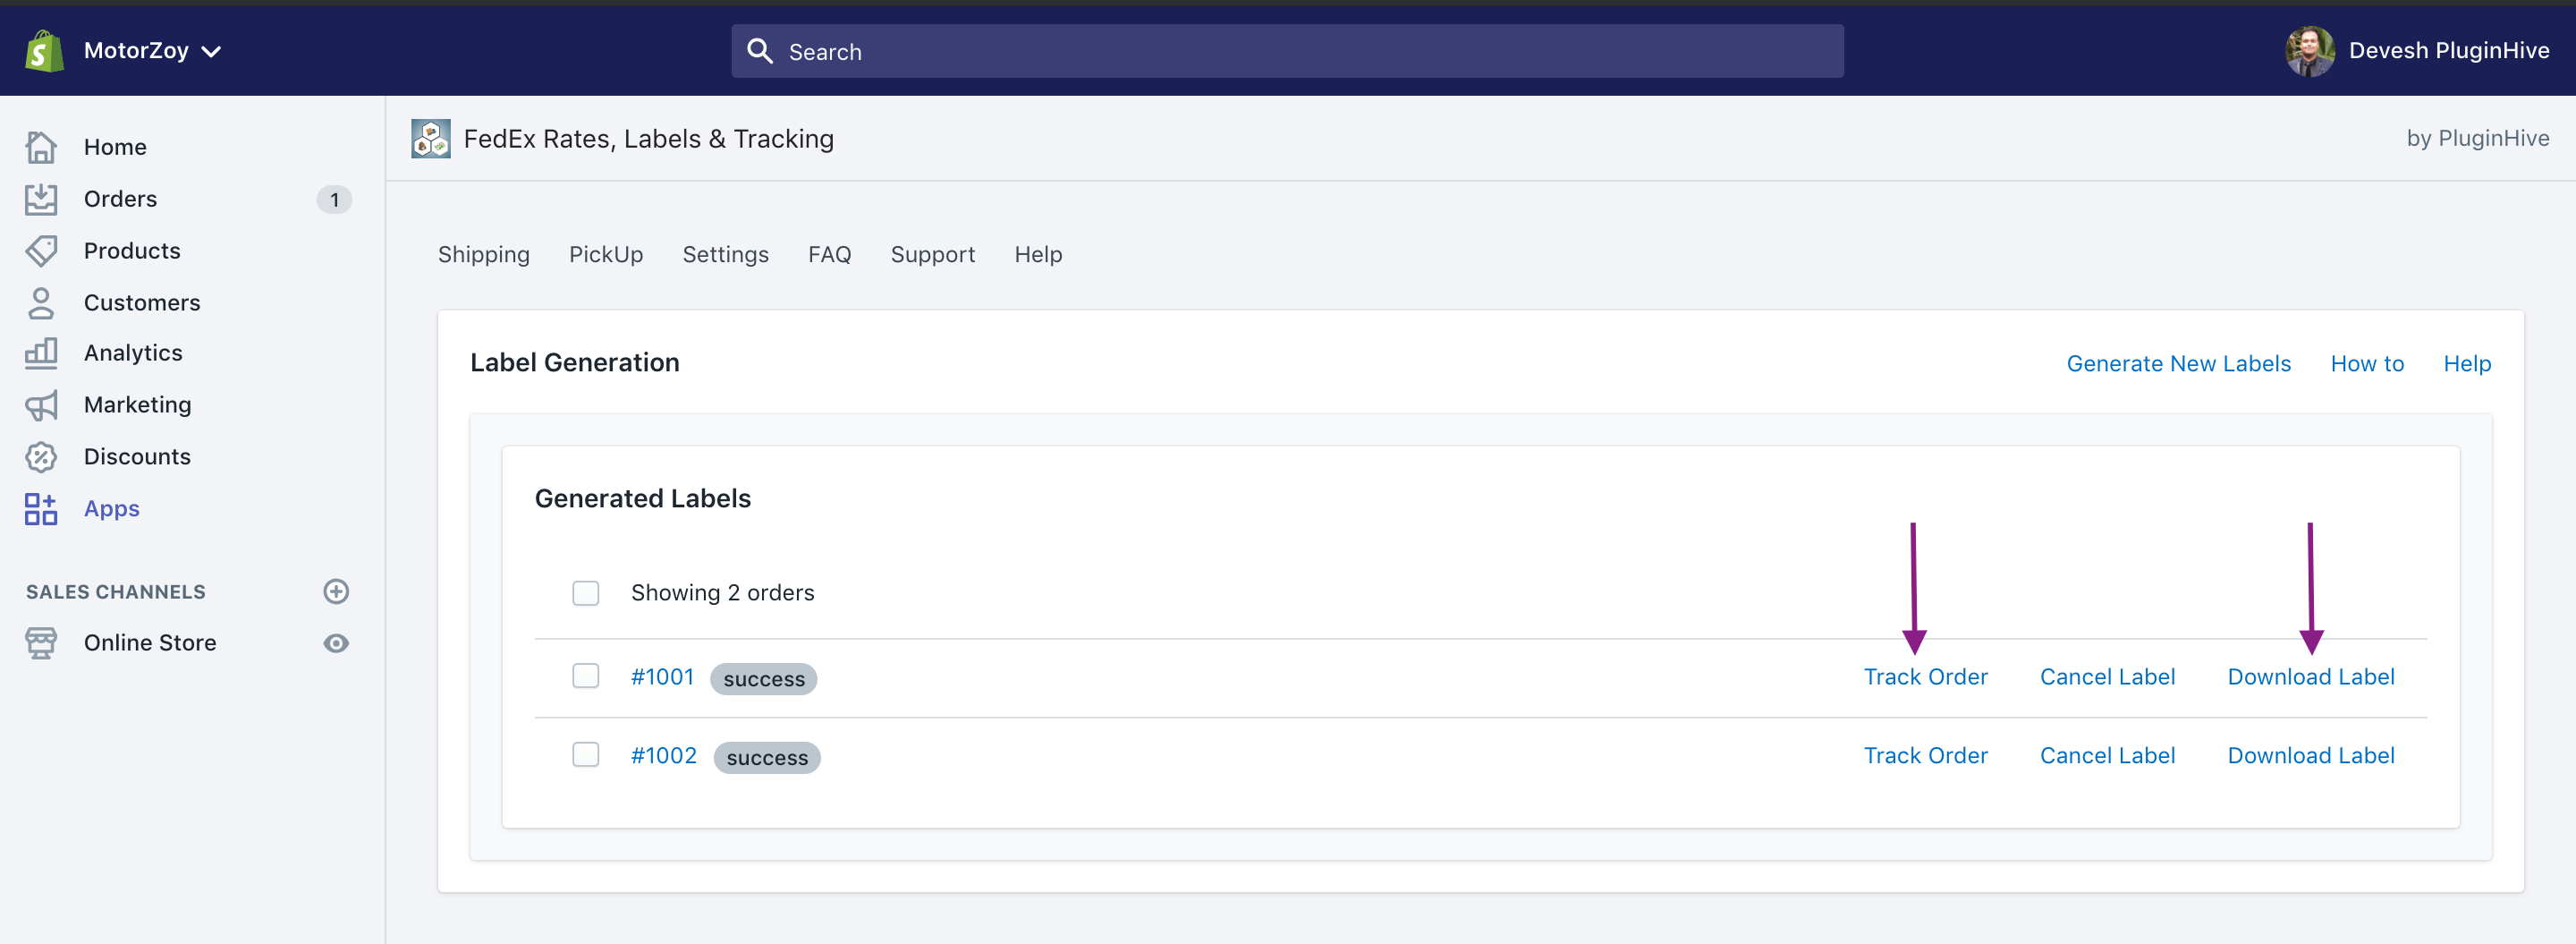Click success badge for order #1001
2576x944 pixels.
click(x=764, y=679)
